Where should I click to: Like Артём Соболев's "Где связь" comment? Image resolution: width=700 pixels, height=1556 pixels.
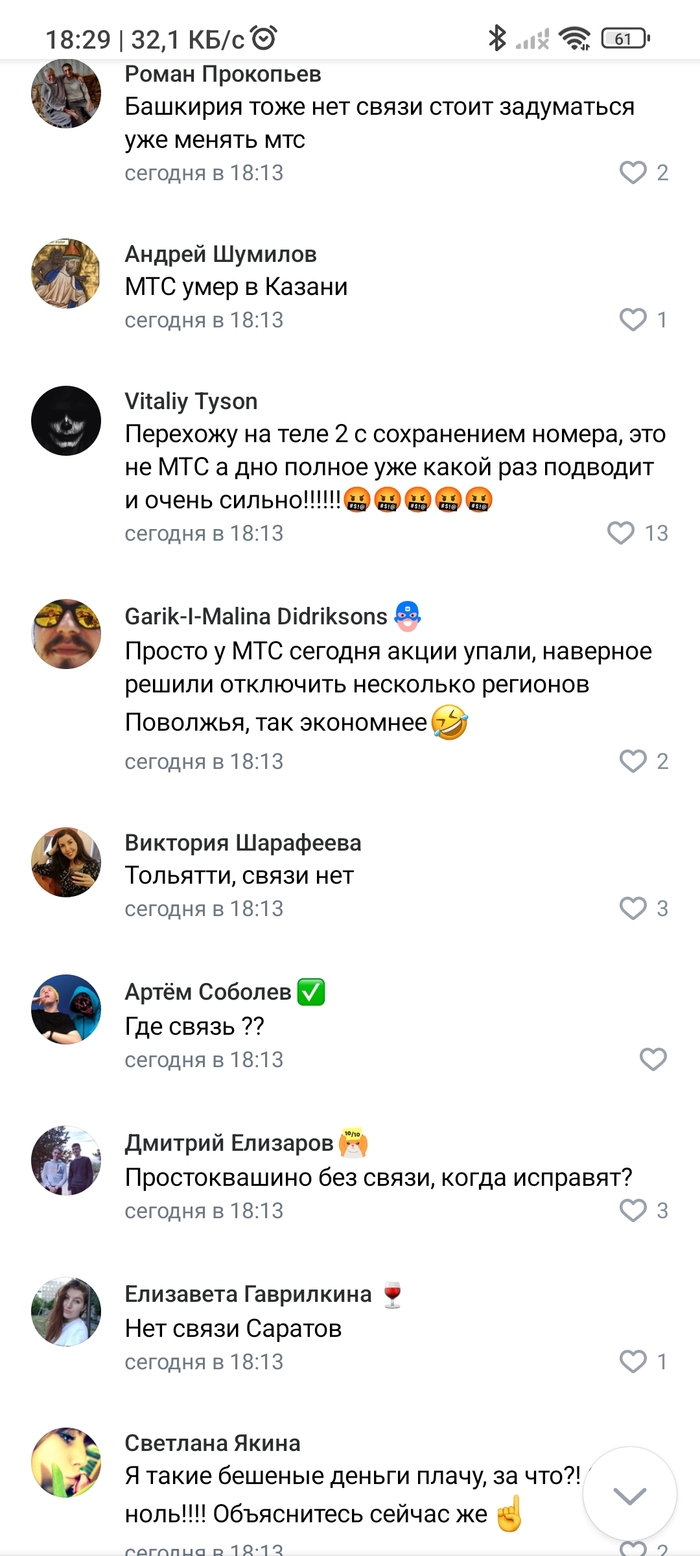click(653, 1059)
